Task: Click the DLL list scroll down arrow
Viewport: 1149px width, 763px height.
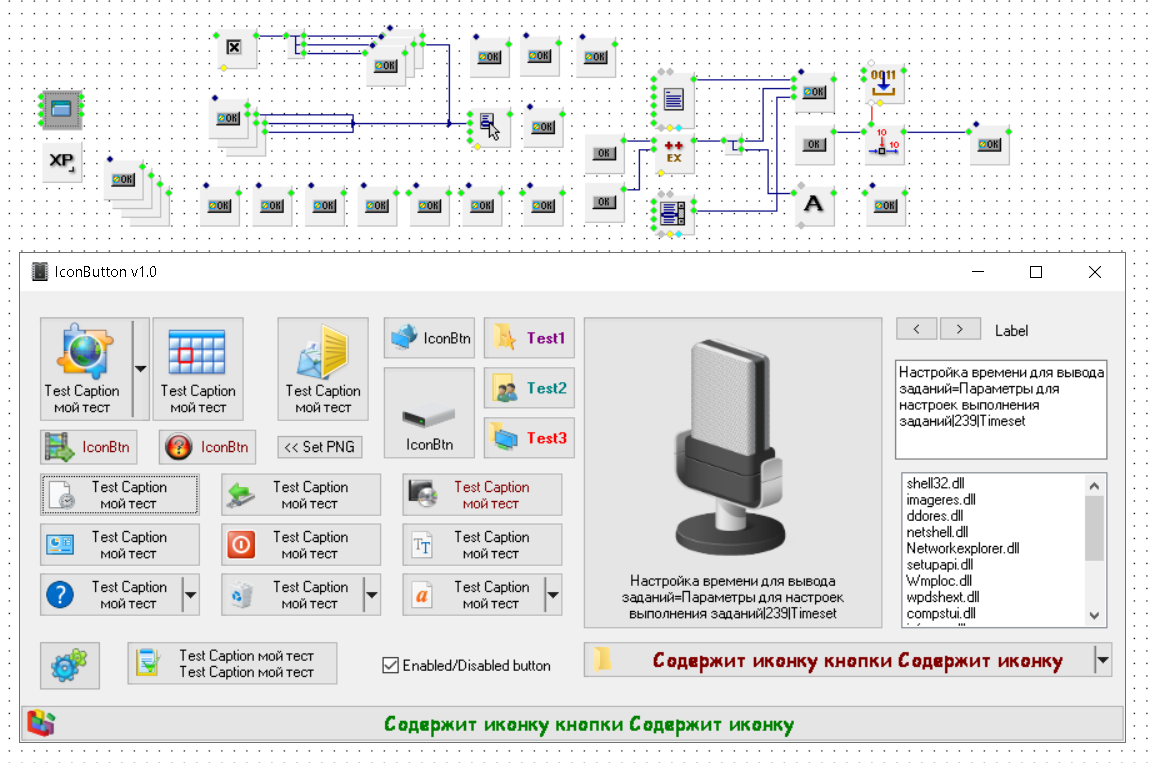Action: click(x=1095, y=616)
